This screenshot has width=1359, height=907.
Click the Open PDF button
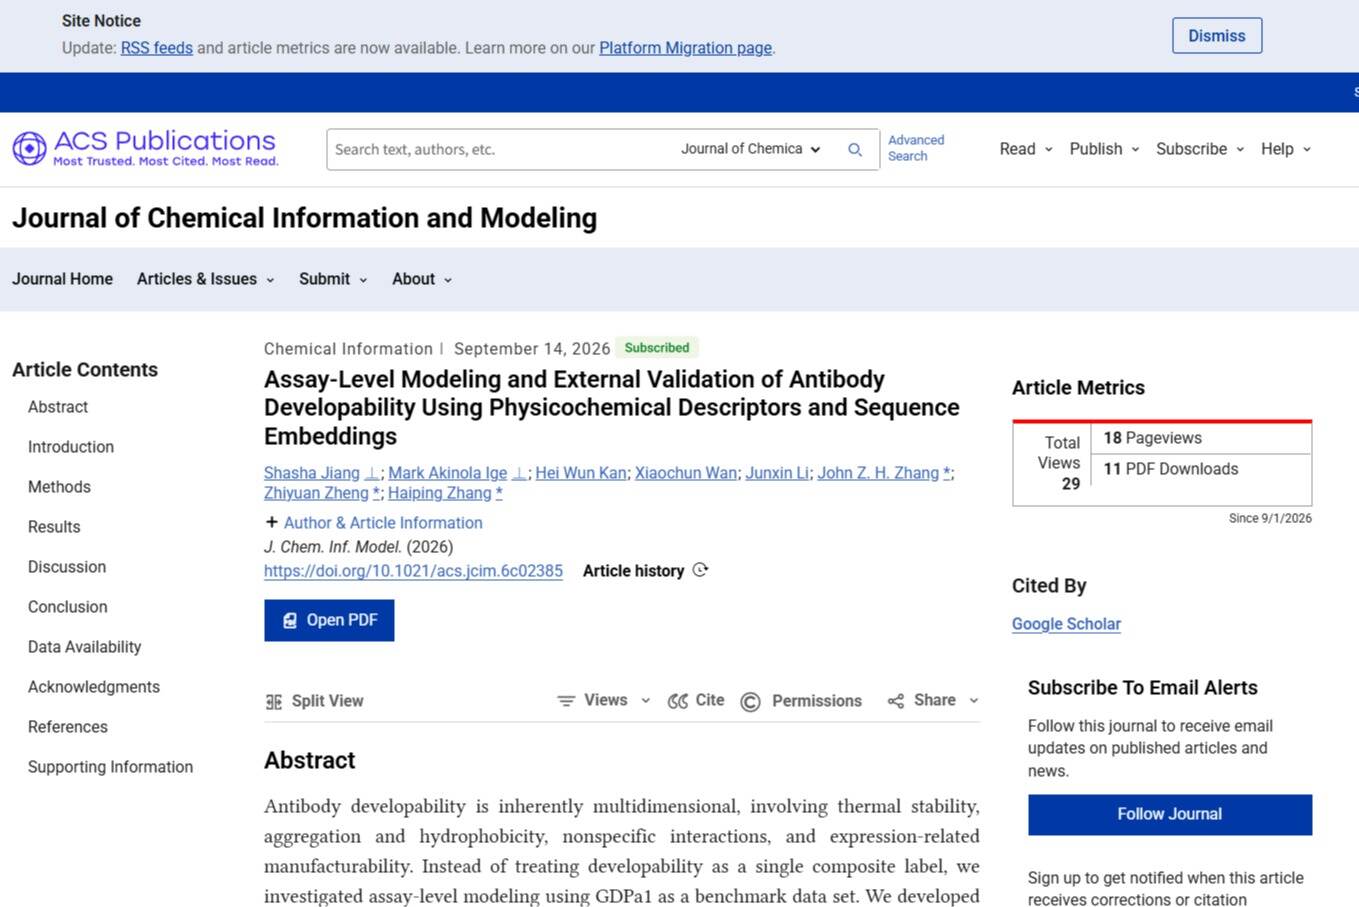pyautogui.click(x=329, y=620)
